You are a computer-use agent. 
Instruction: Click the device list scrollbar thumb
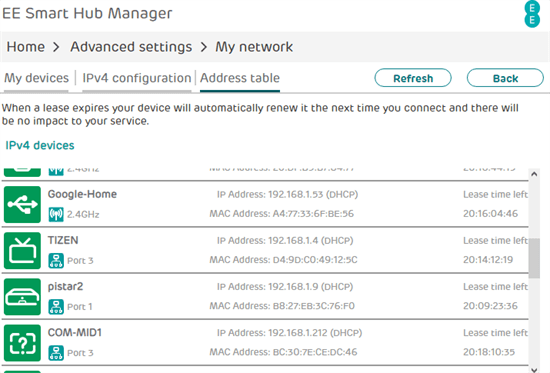coord(534,258)
